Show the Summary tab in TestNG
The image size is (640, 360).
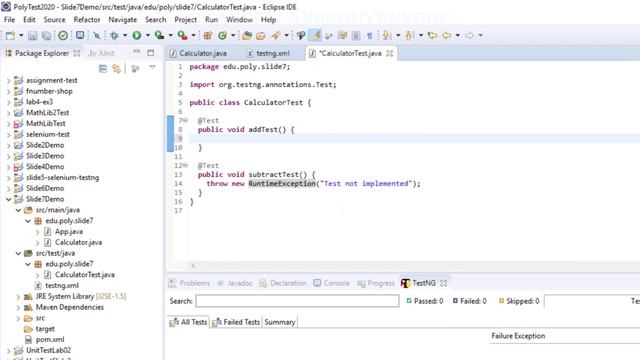(x=280, y=322)
